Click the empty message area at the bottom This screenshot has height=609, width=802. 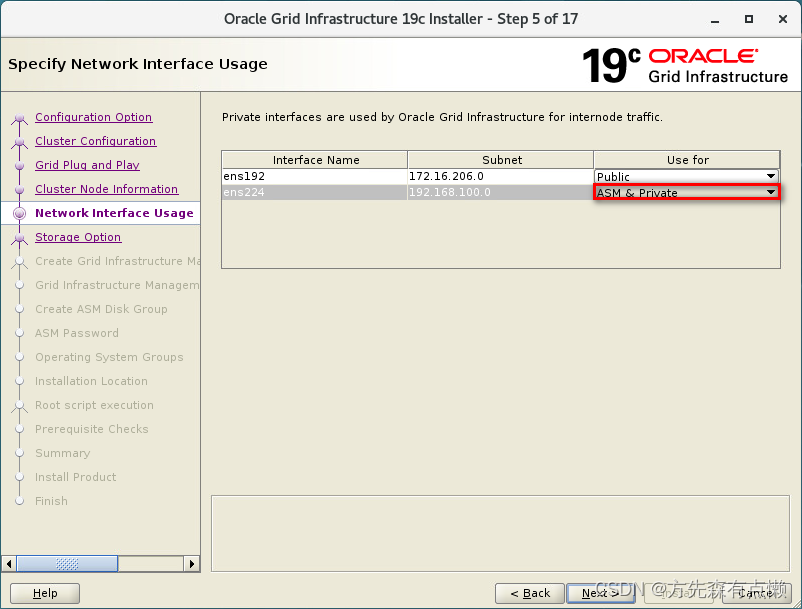(x=500, y=533)
